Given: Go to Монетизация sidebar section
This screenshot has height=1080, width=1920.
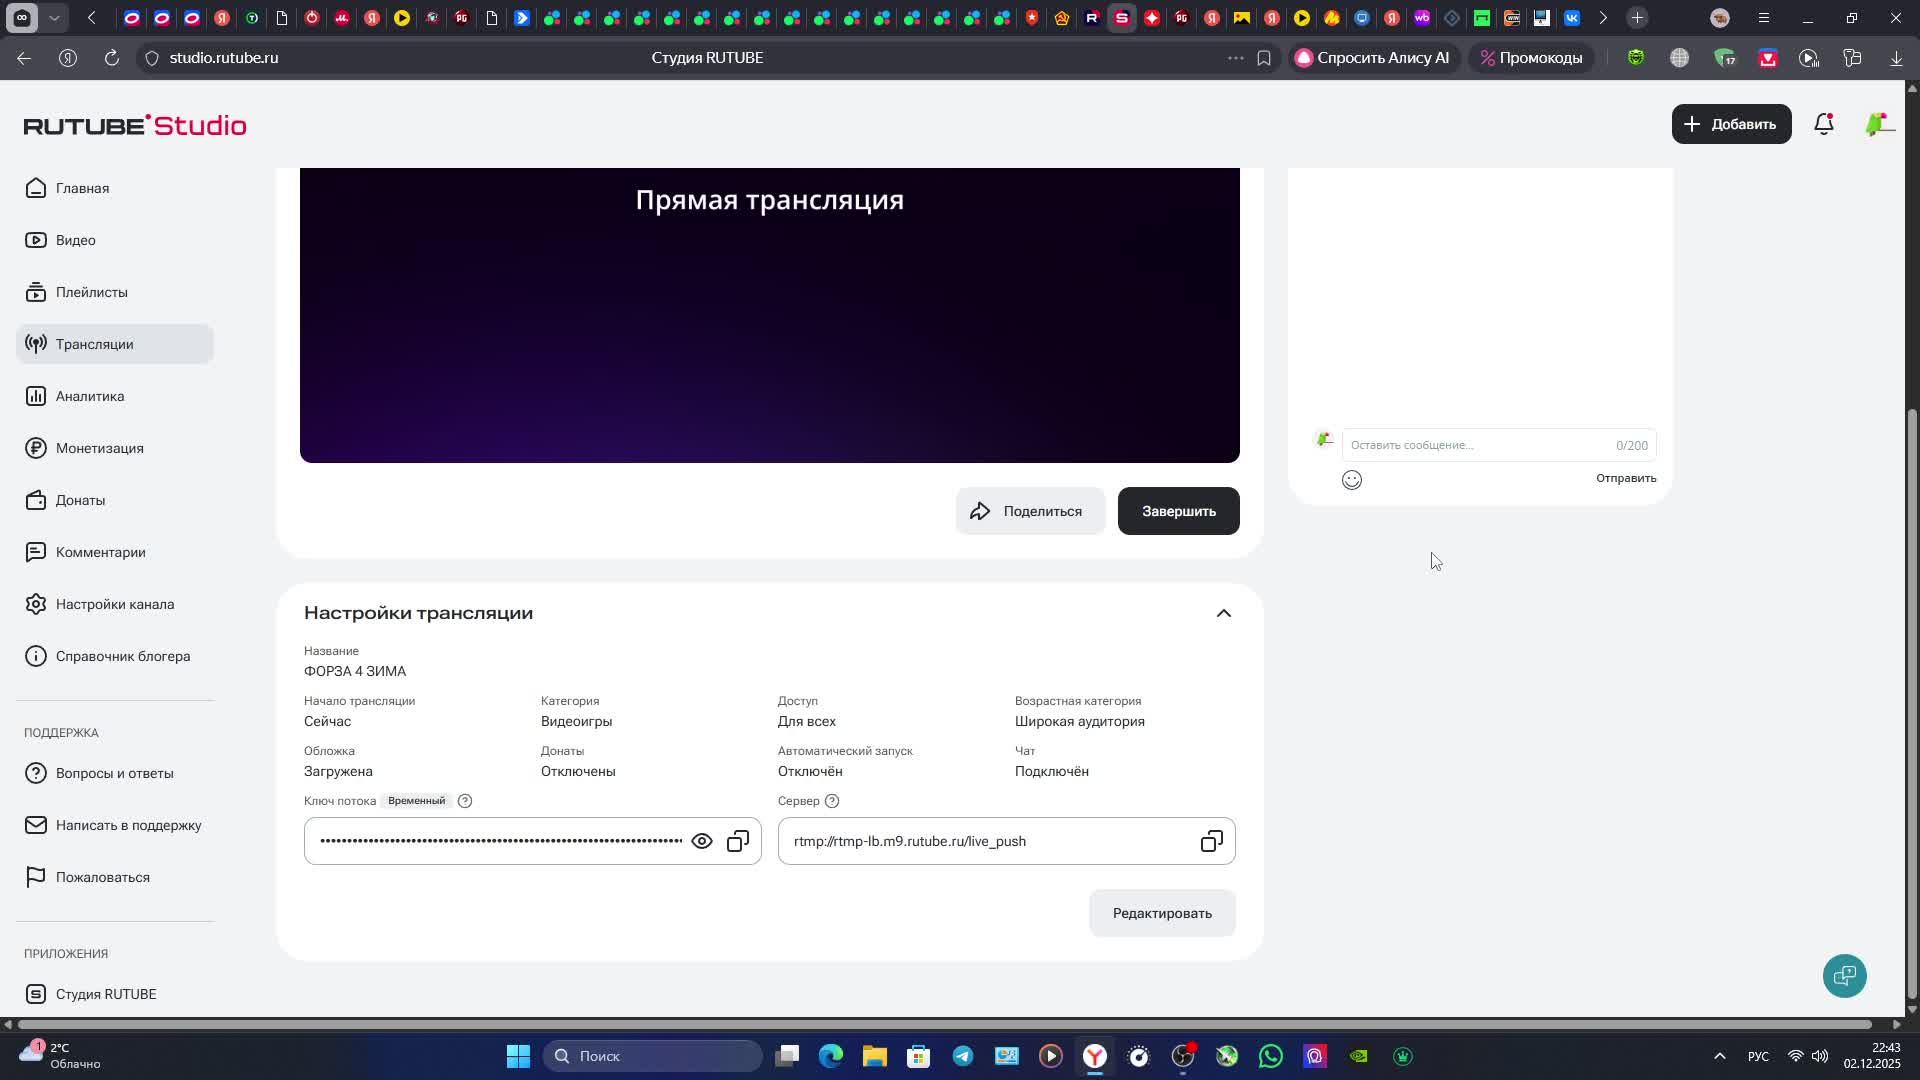Looking at the screenshot, I should [99, 448].
